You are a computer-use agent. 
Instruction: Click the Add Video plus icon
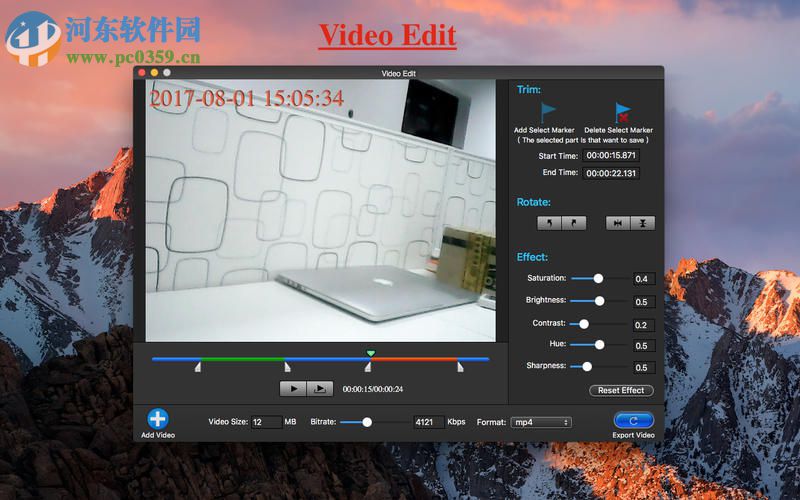(x=158, y=418)
